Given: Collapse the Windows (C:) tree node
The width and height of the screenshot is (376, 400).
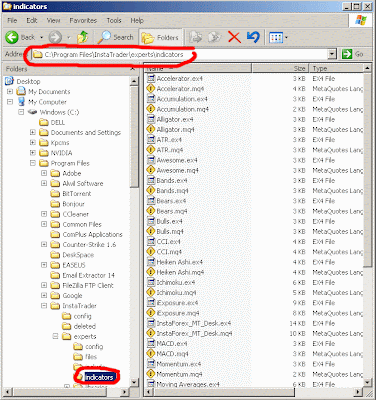Looking at the screenshot, I should 21,112.
